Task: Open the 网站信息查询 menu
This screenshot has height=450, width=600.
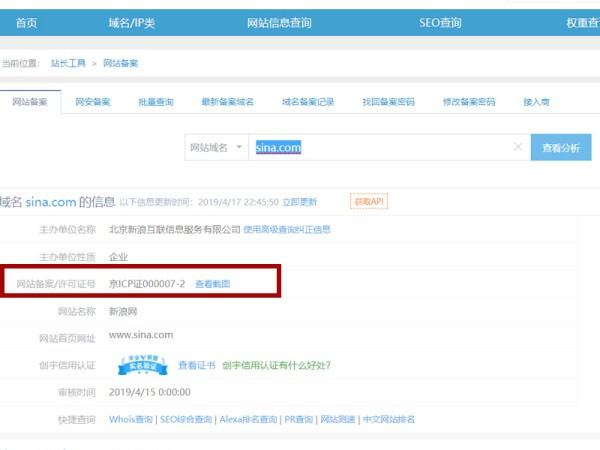Action: 279,23
